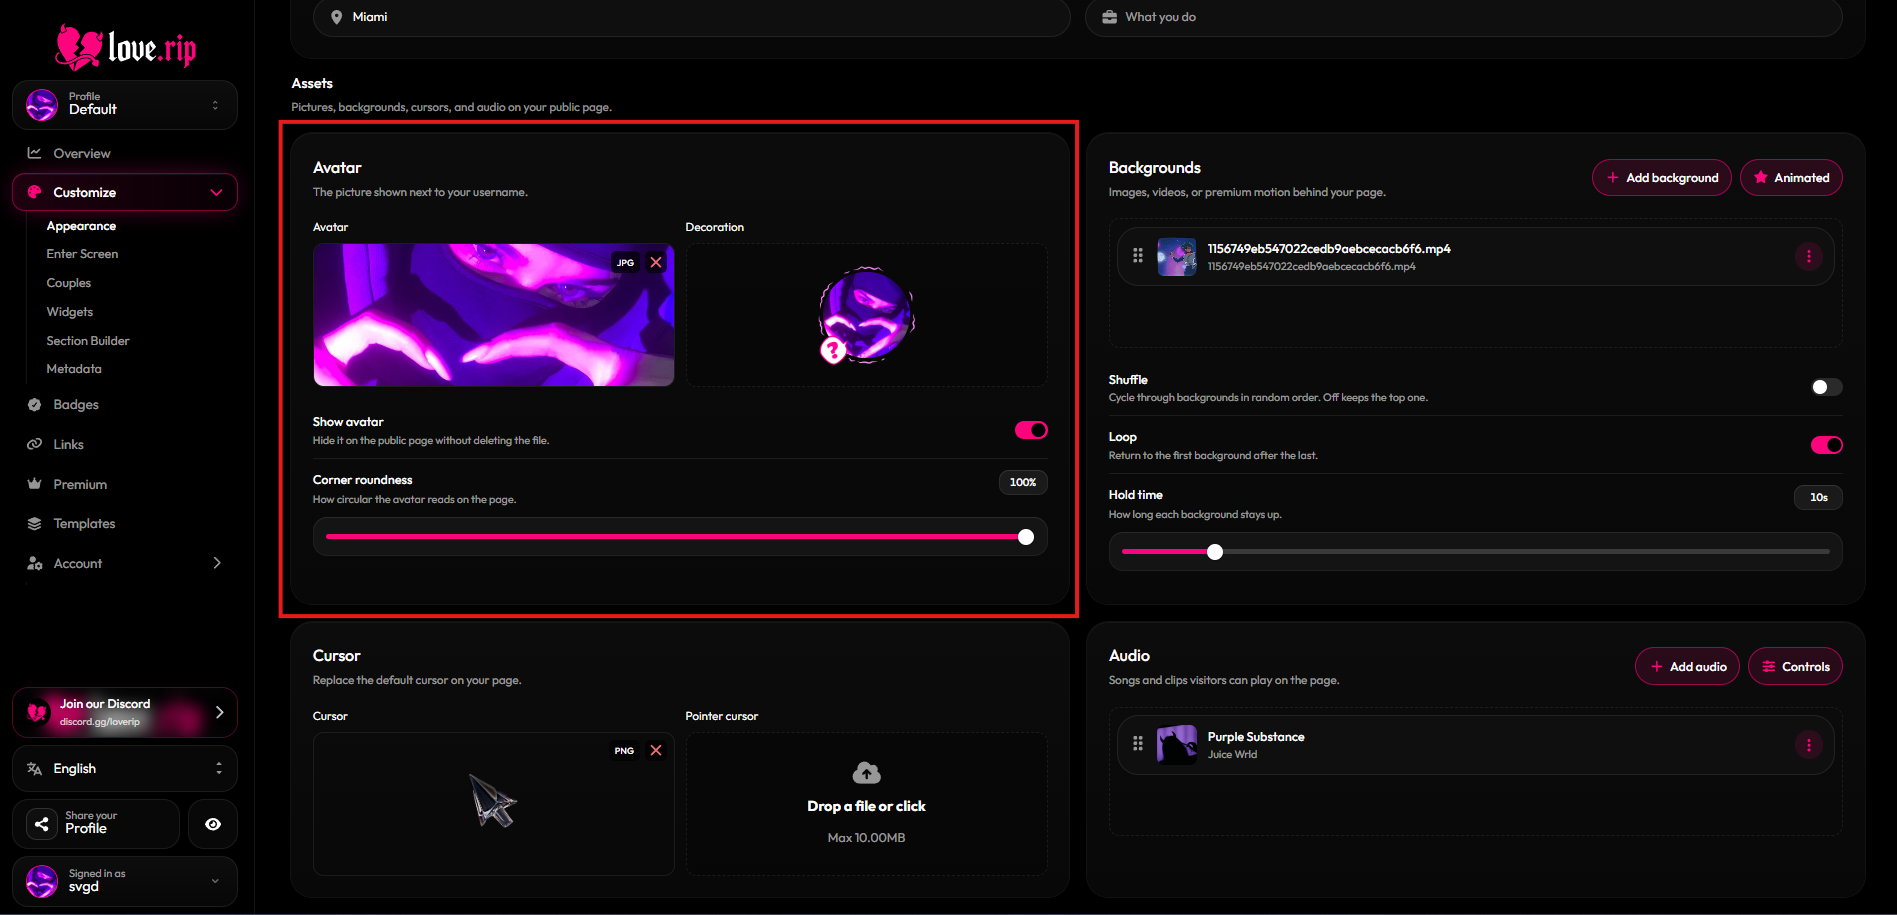Screen dimensions: 1897x915
Task: Open the Enter Screen submenu item
Action: [82, 254]
